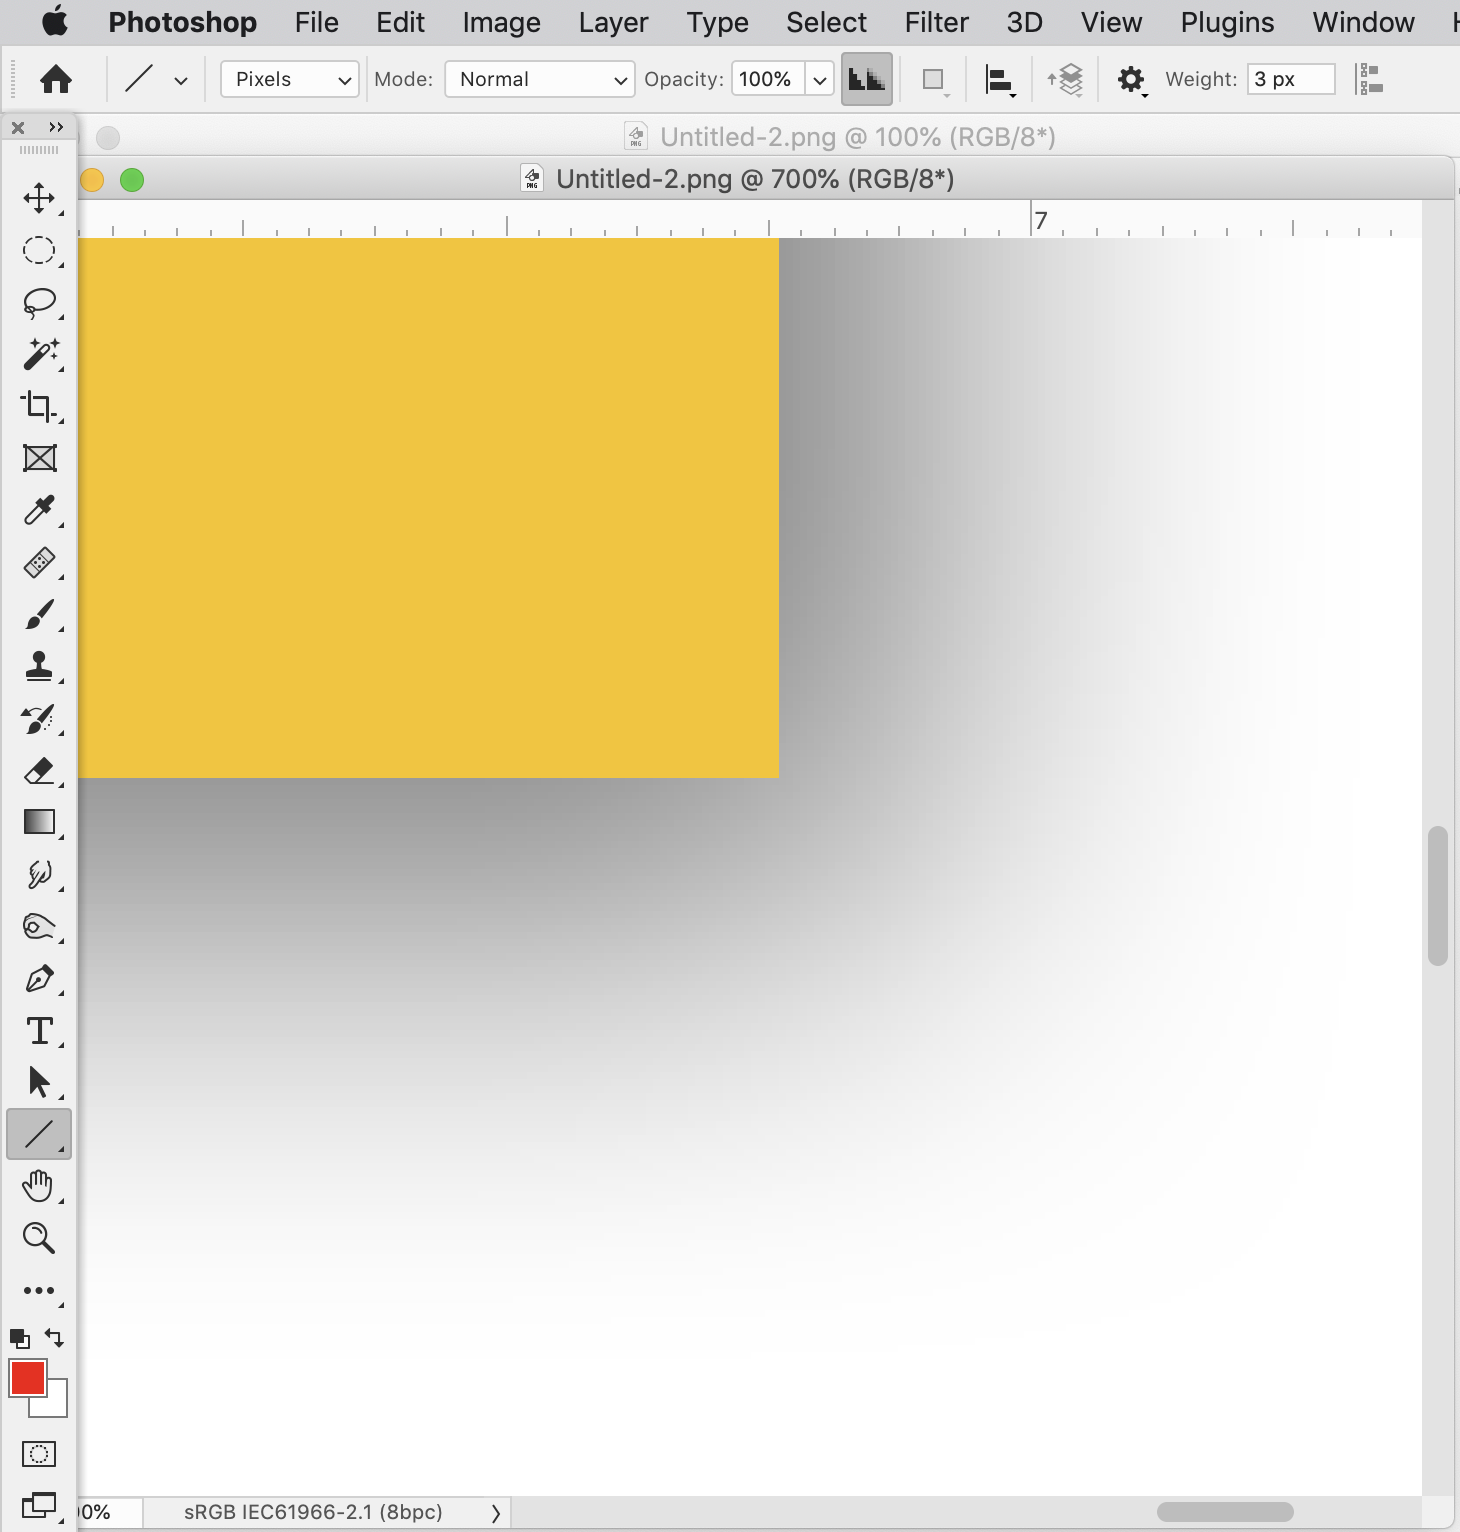Select the Zoom tool
1460x1532 pixels.
coord(39,1239)
